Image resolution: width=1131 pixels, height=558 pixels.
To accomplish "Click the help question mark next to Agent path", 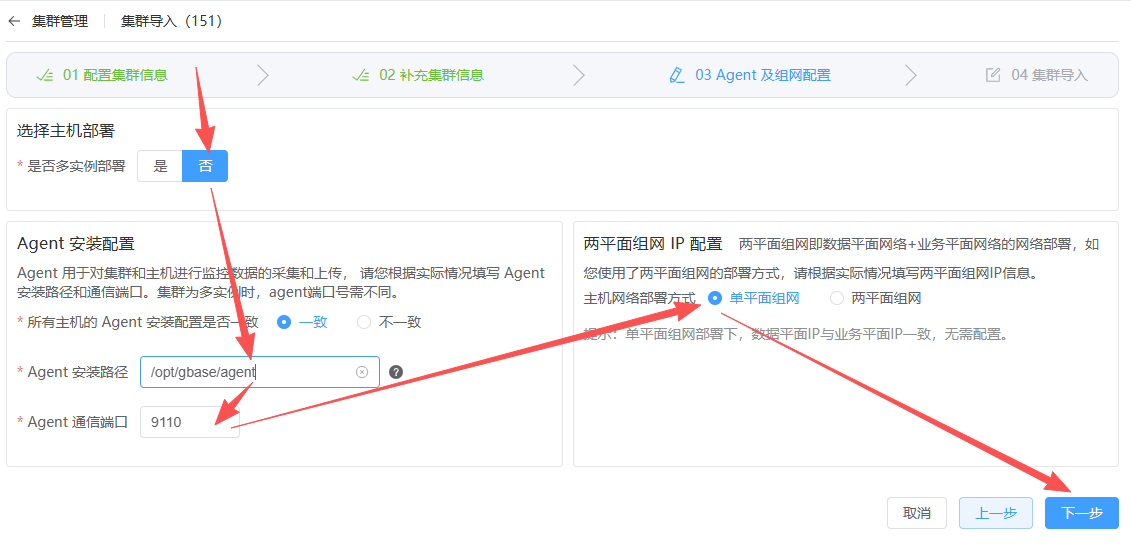I will coord(396,372).
